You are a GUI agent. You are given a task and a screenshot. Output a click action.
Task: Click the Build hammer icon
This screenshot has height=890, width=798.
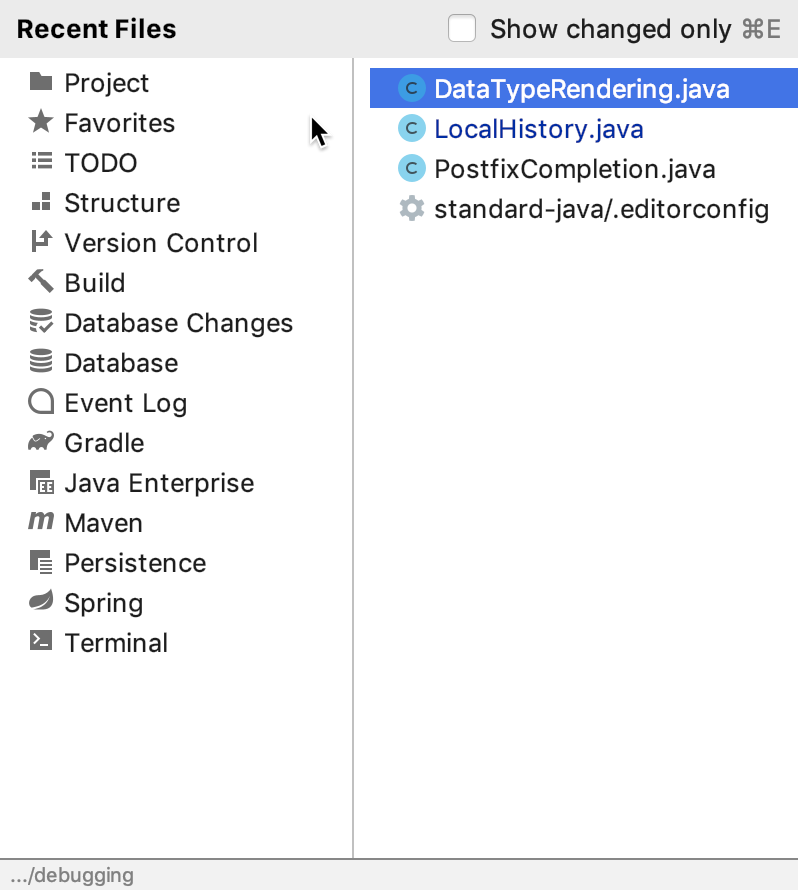[x=41, y=282]
